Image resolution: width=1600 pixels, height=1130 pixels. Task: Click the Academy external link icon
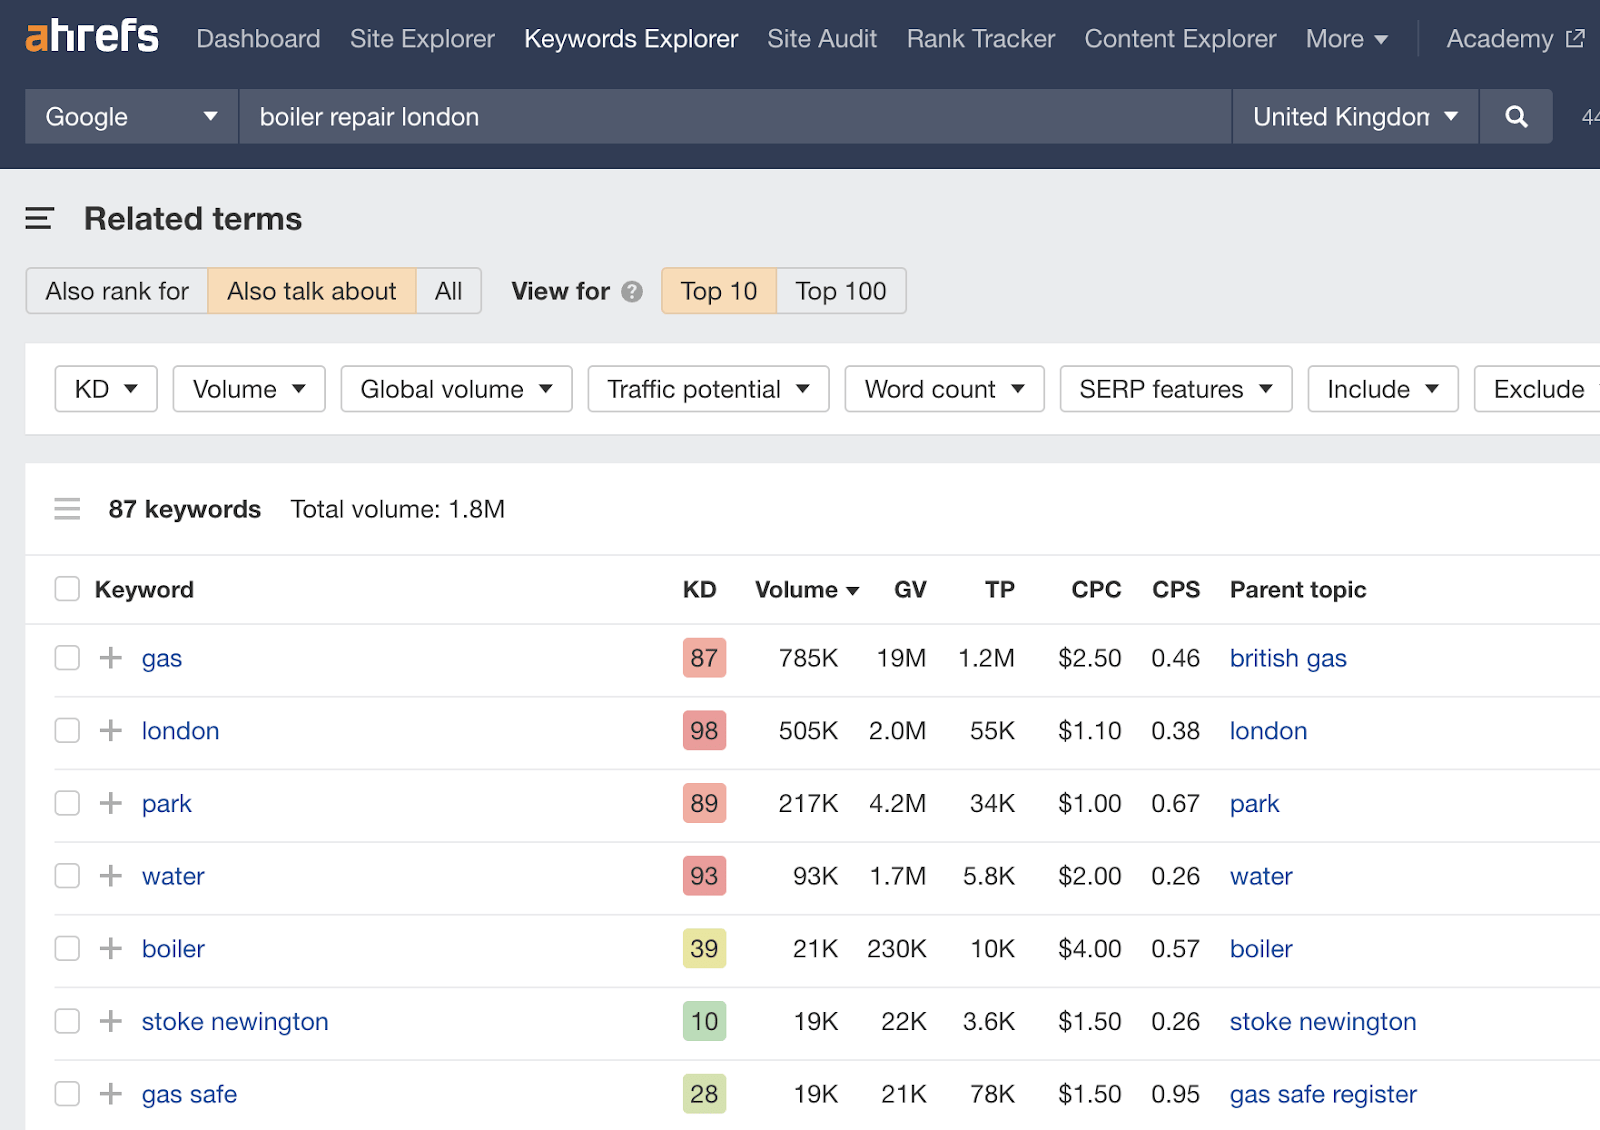pos(1575,38)
